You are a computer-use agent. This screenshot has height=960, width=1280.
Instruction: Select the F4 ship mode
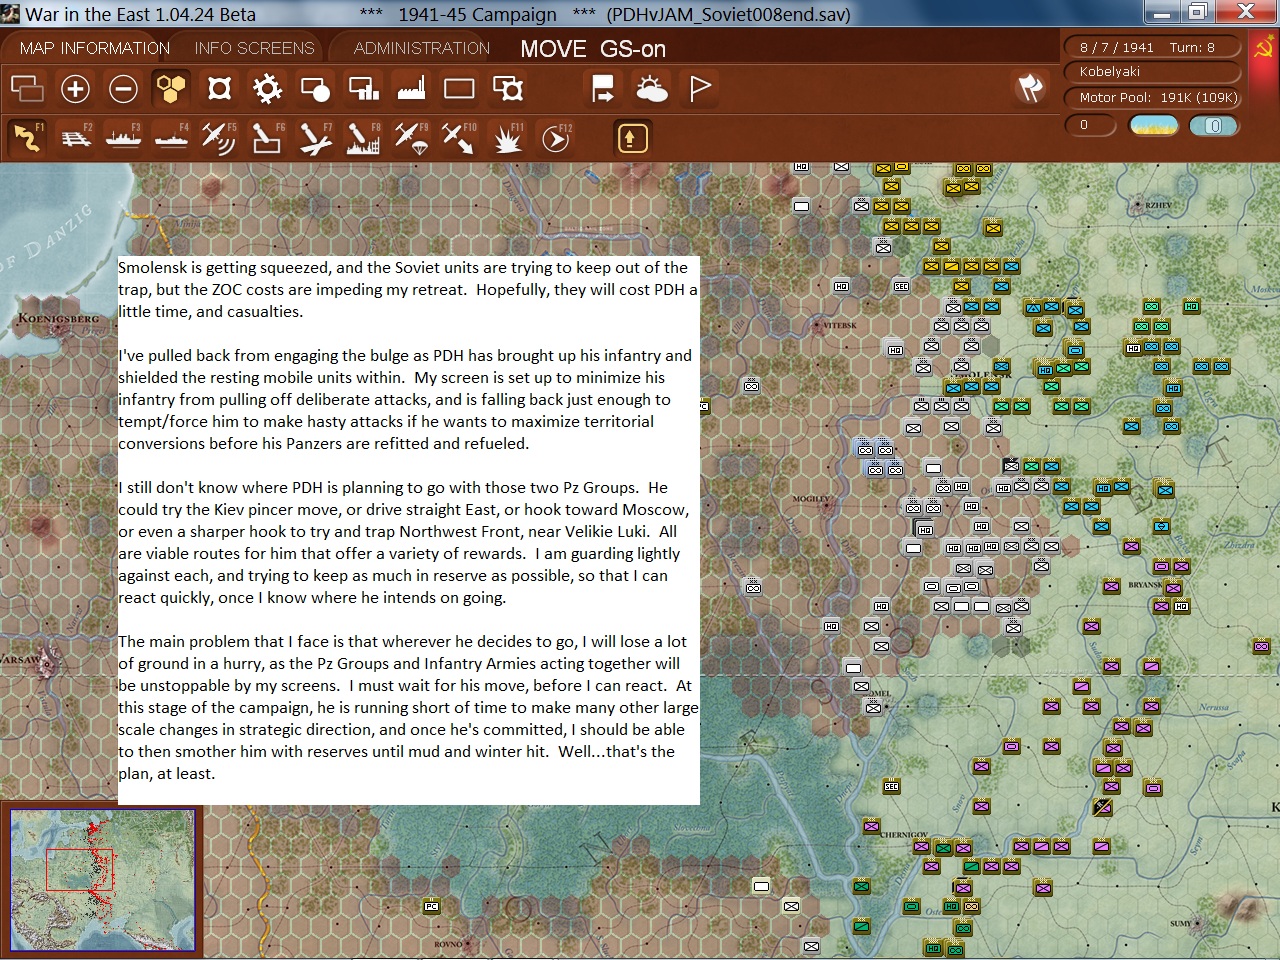point(171,138)
